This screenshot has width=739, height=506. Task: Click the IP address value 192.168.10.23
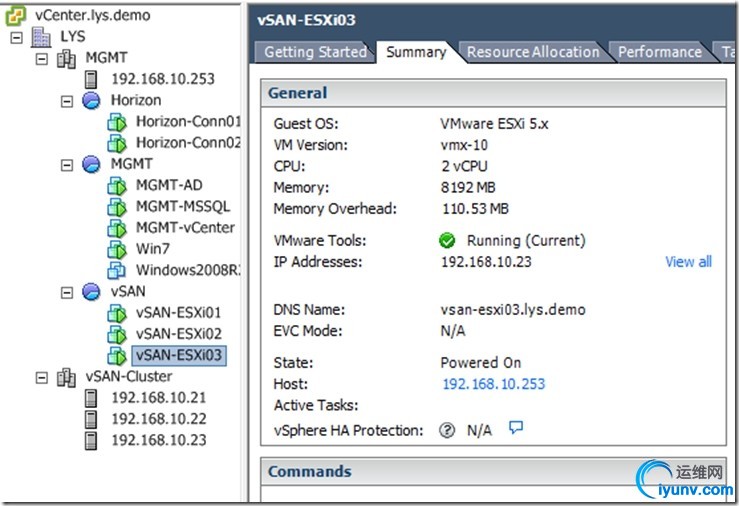[486, 262]
